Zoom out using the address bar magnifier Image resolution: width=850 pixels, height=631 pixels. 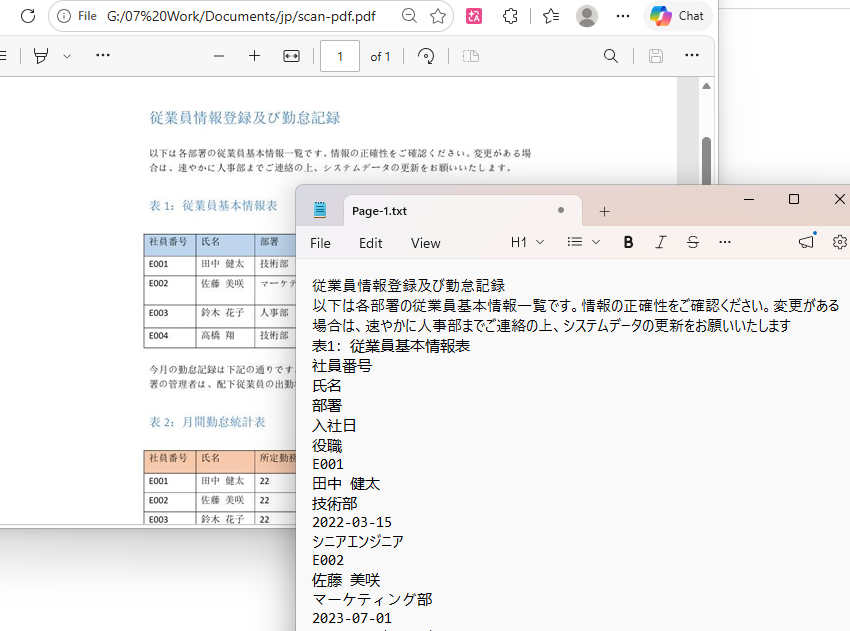410,16
